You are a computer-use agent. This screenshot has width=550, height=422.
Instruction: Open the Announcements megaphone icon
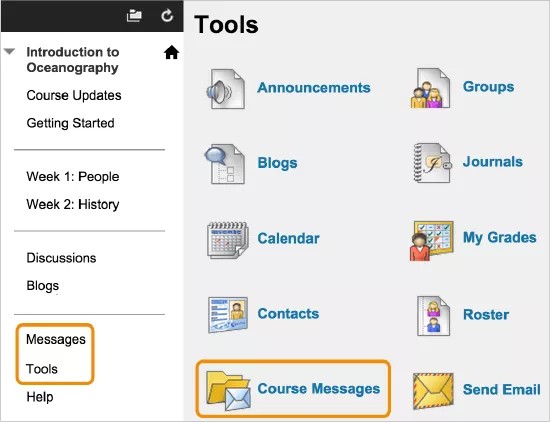coord(226,89)
